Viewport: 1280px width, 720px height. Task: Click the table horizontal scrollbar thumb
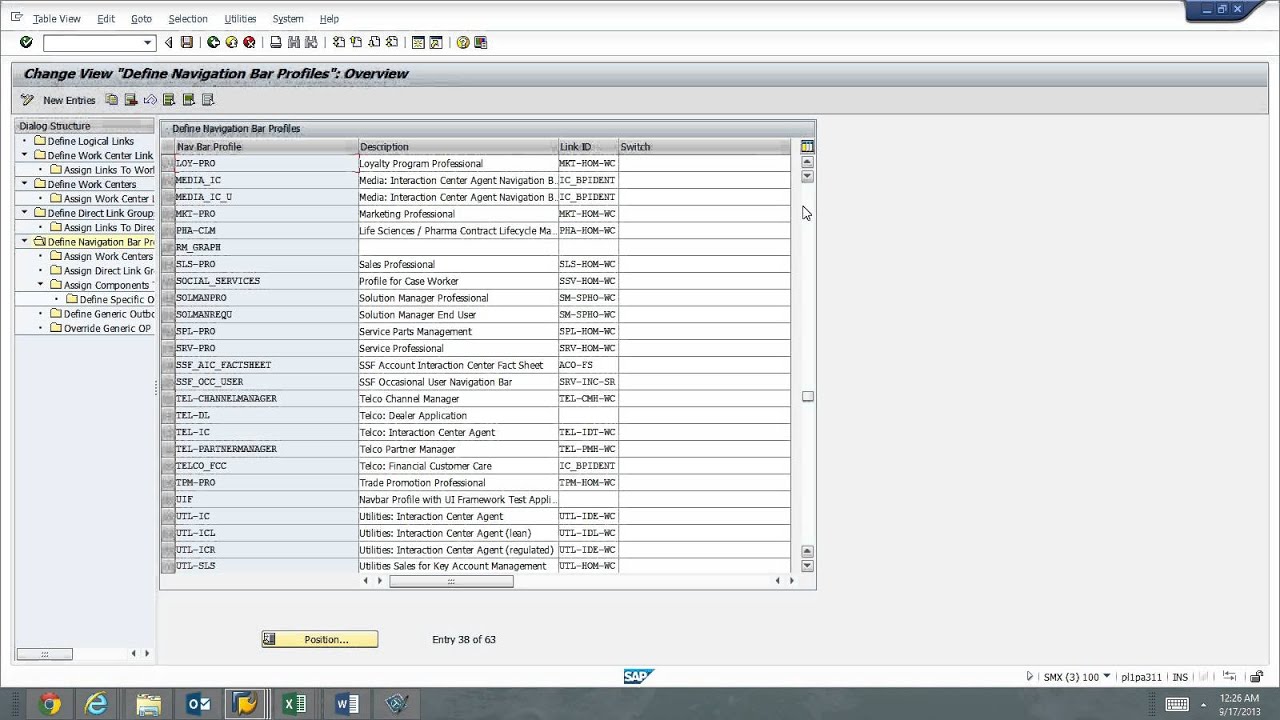point(451,581)
